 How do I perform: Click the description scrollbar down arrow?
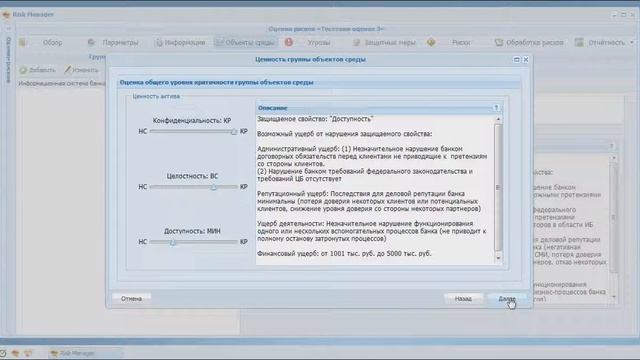[x=498, y=258]
